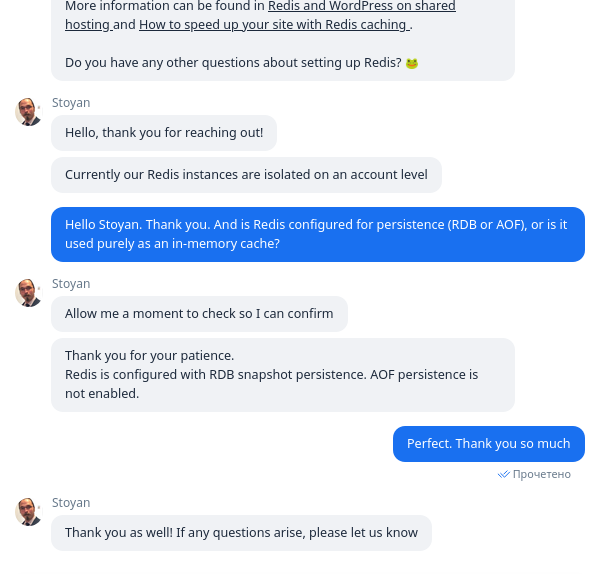This screenshot has height=574, width=600.
Task: Click the message about RDB snapshot persistence
Action: (283, 375)
